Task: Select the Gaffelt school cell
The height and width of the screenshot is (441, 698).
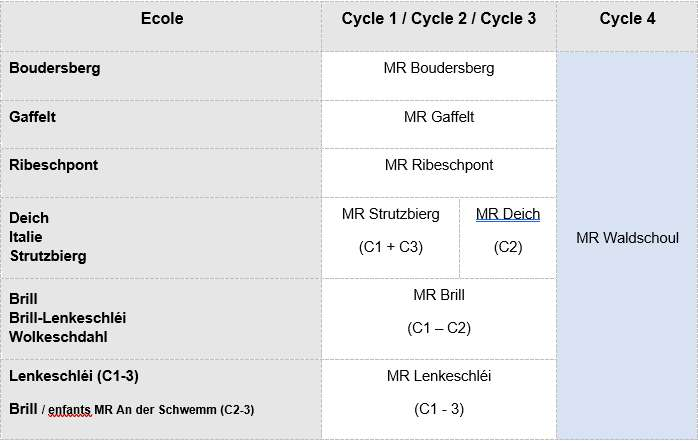Action: pyautogui.click(x=33, y=117)
